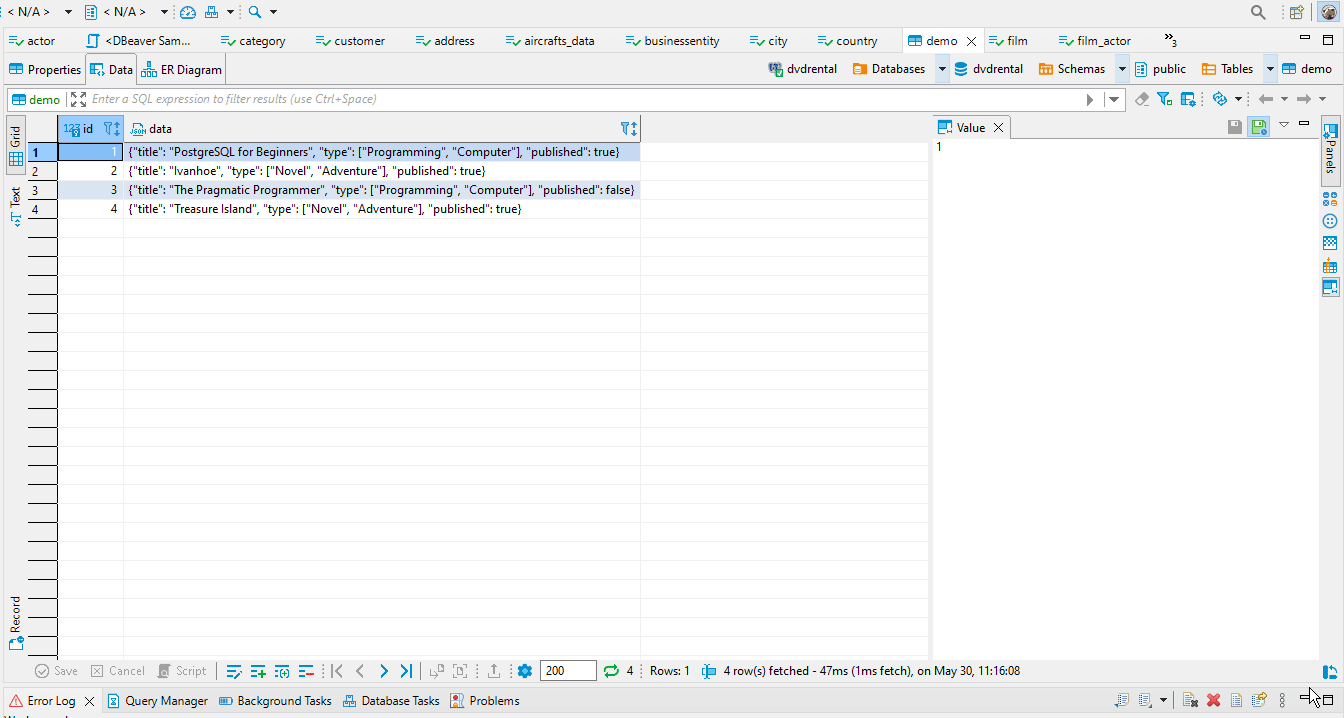Navigate to the last row
The image size is (1344, 718).
click(x=406, y=671)
